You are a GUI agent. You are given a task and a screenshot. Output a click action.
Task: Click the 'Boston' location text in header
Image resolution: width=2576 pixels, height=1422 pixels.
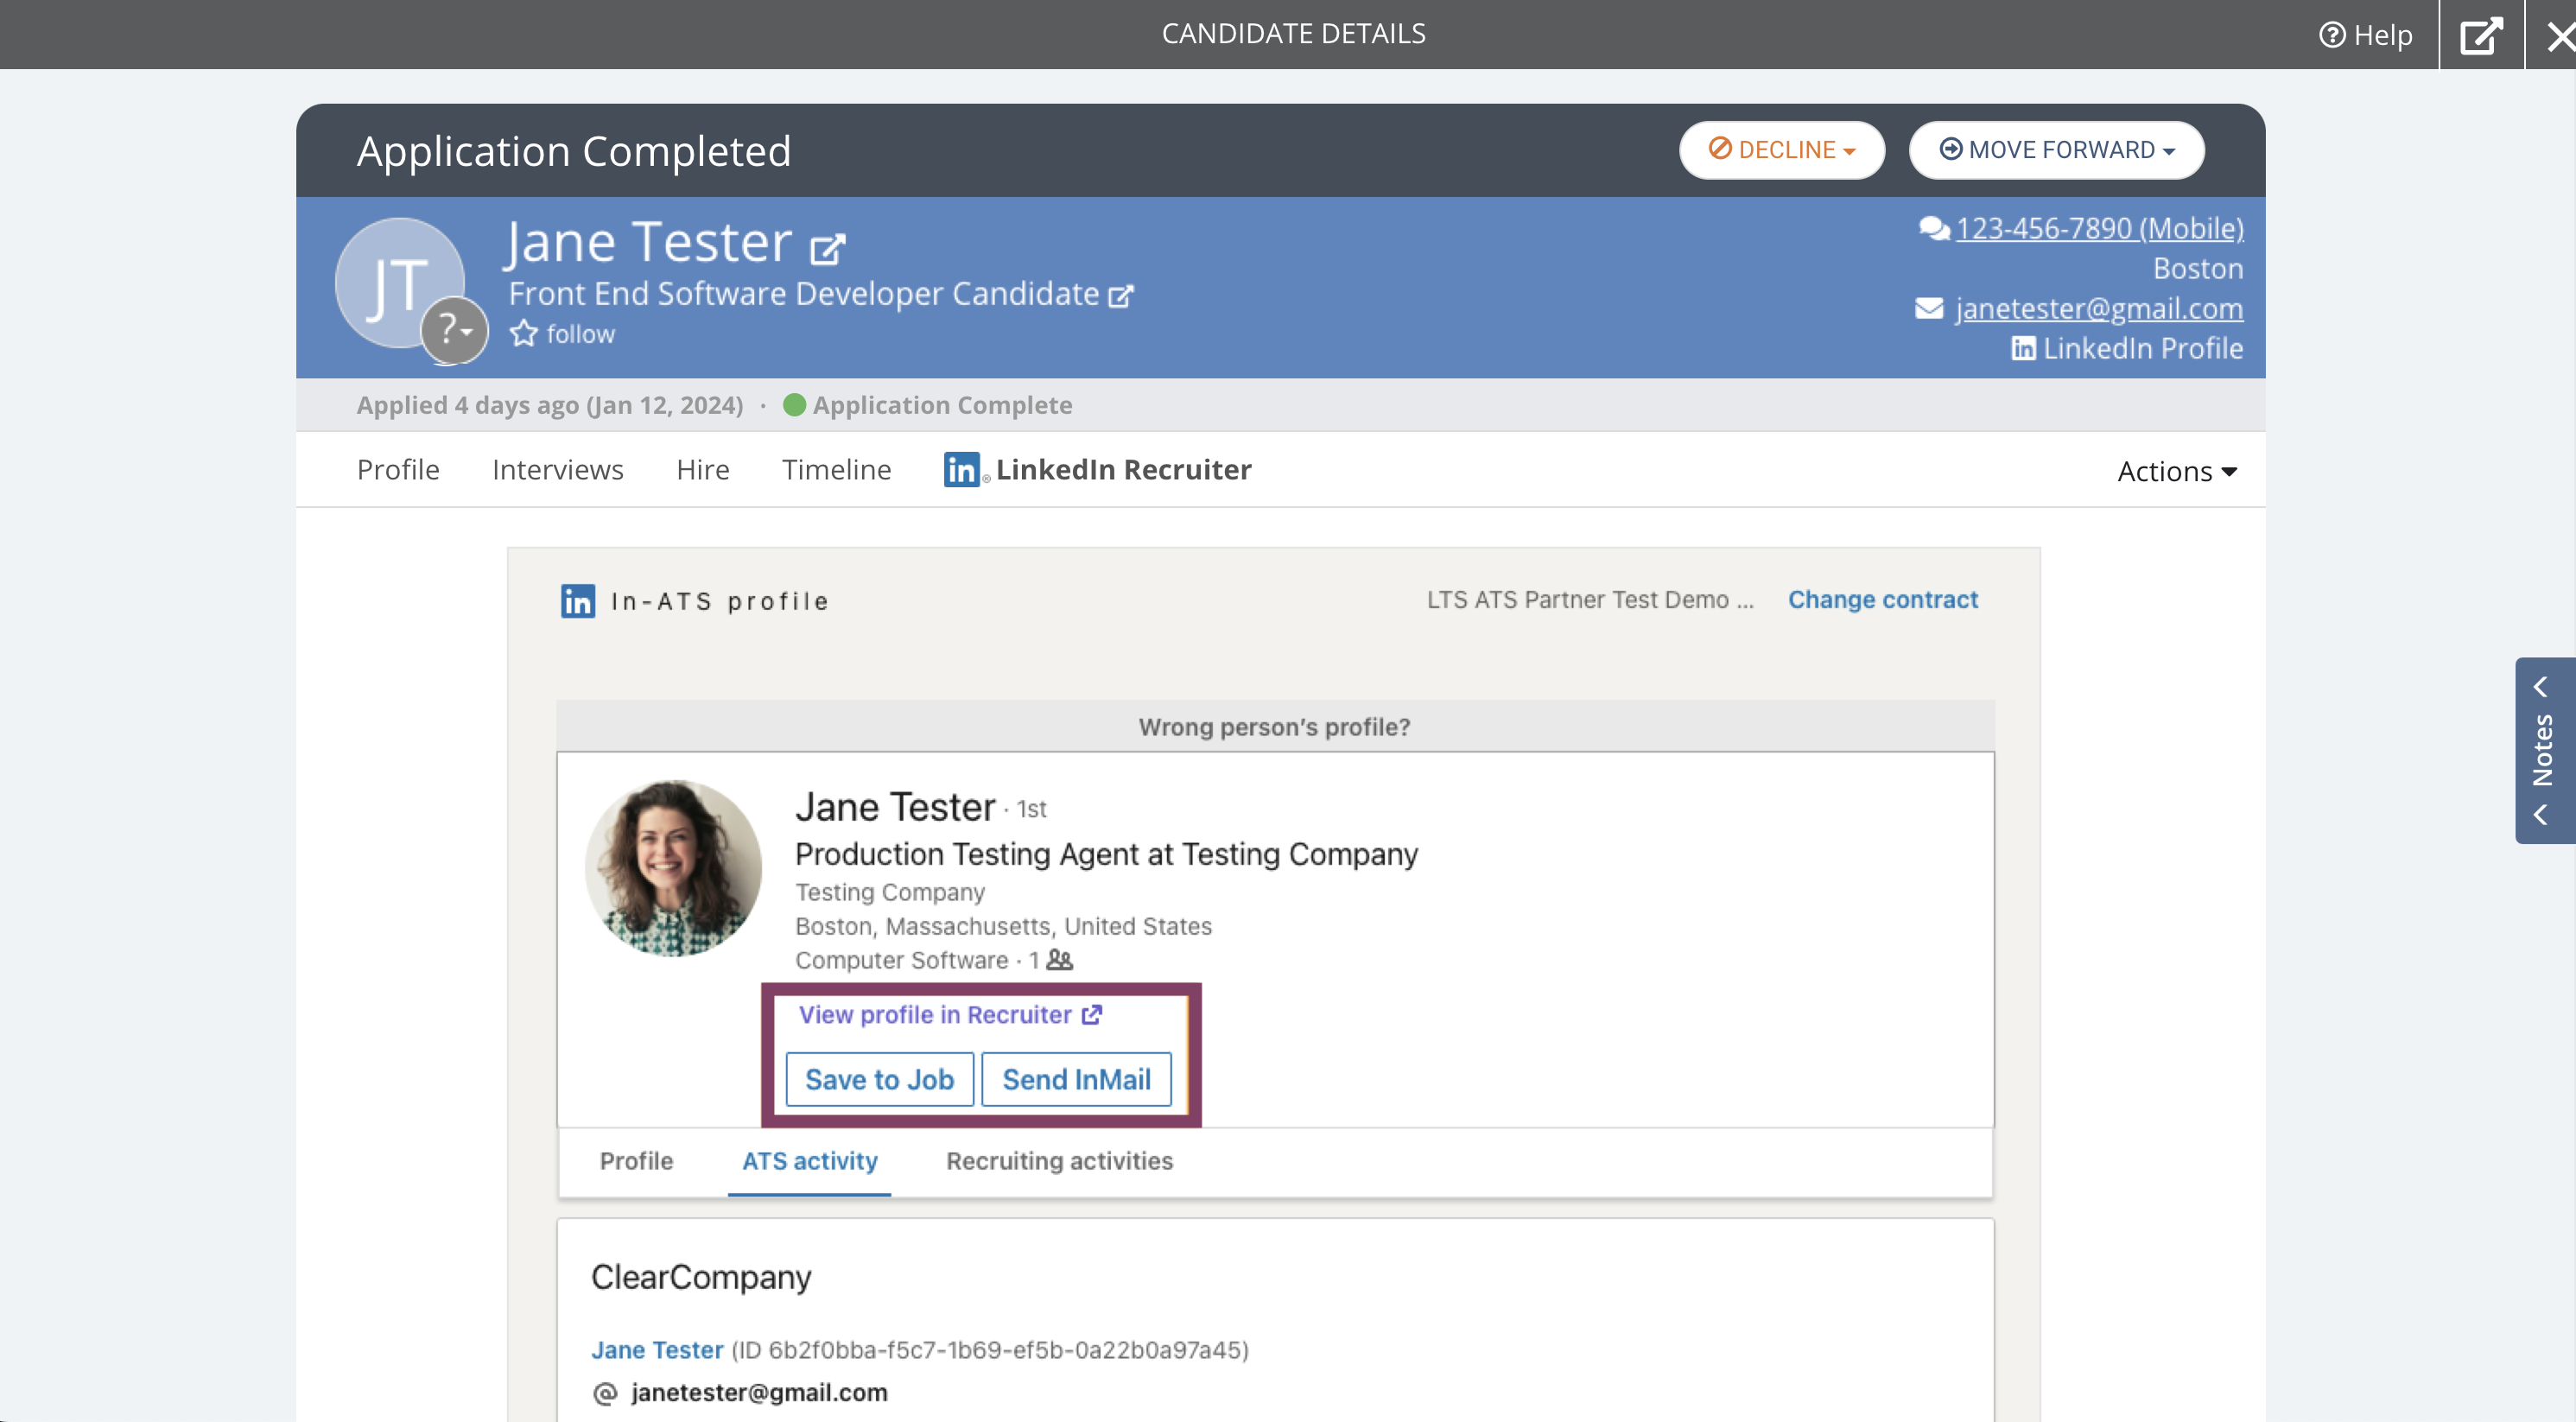tap(2198, 268)
